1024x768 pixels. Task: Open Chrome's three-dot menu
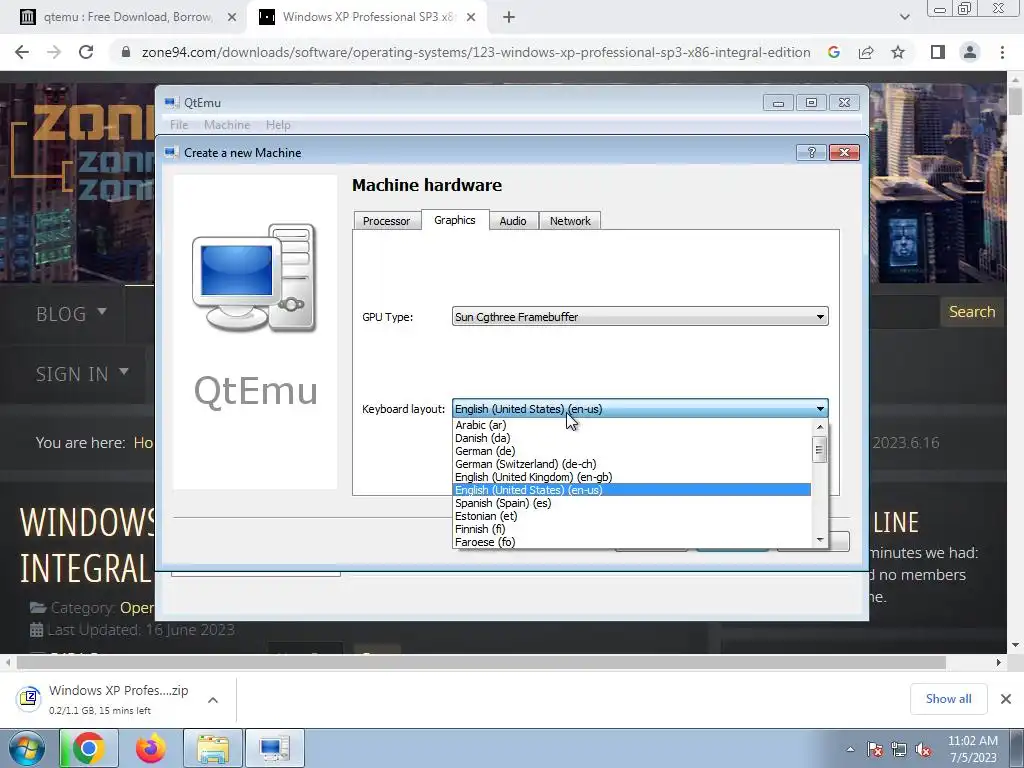click(1002, 52)
